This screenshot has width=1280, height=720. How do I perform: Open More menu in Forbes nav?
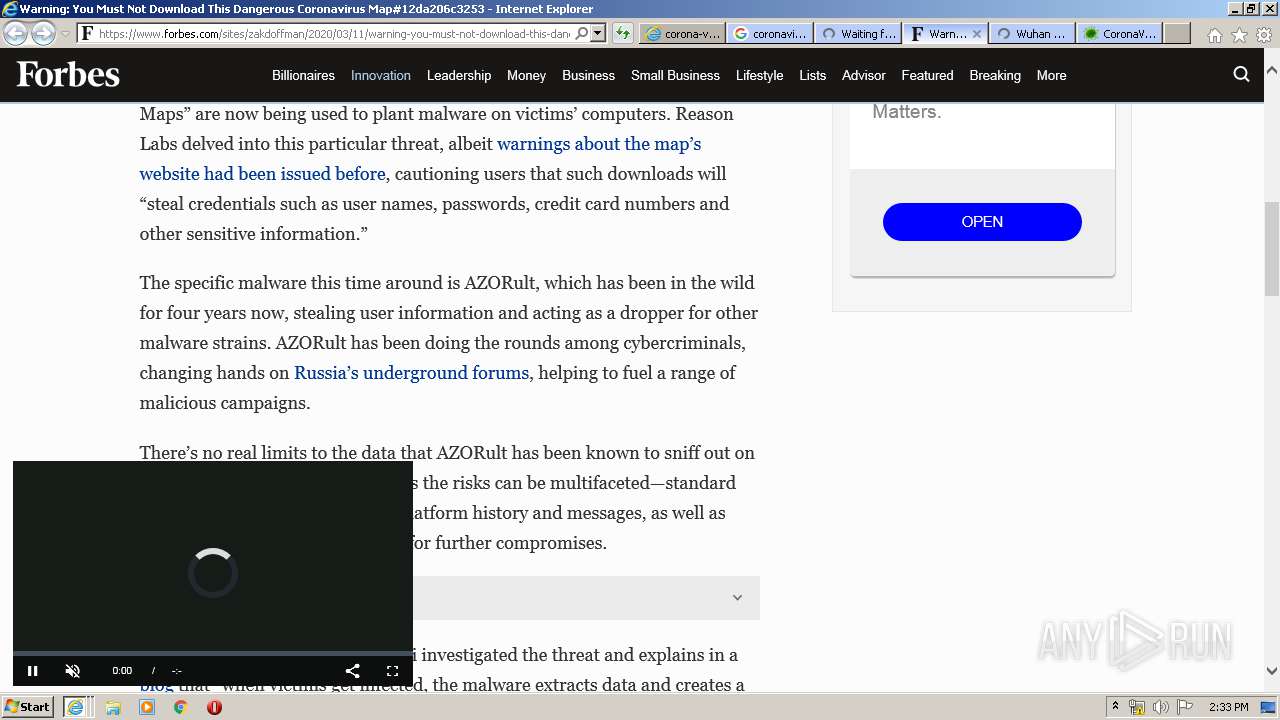[1051, 75]
